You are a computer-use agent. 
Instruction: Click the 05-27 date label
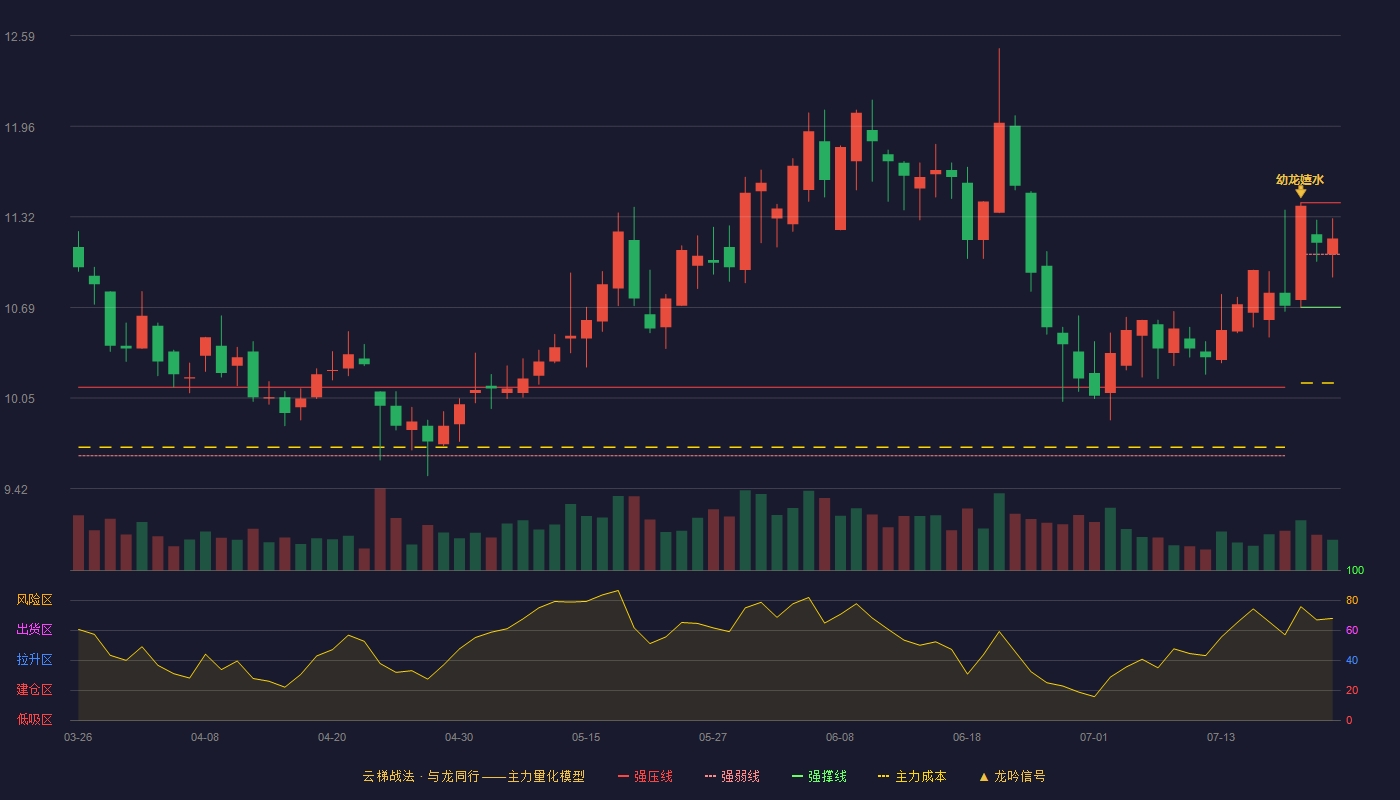tap(713, 737)
